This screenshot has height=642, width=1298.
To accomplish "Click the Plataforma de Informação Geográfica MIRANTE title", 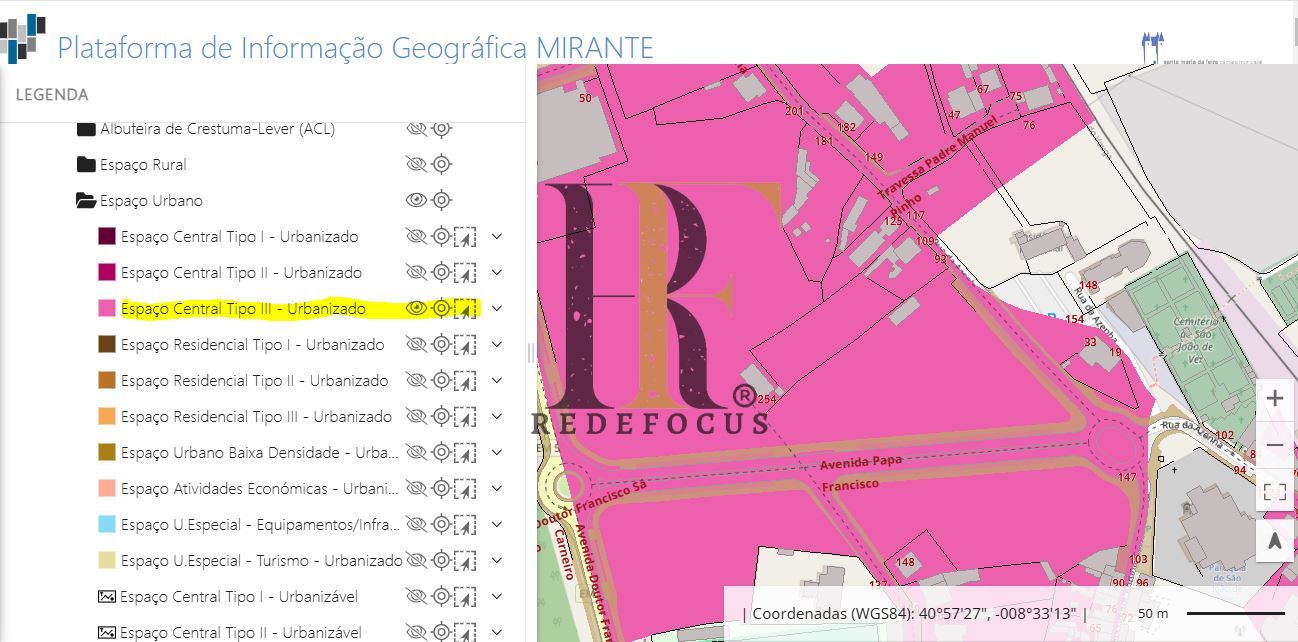I will coord(355,47).
